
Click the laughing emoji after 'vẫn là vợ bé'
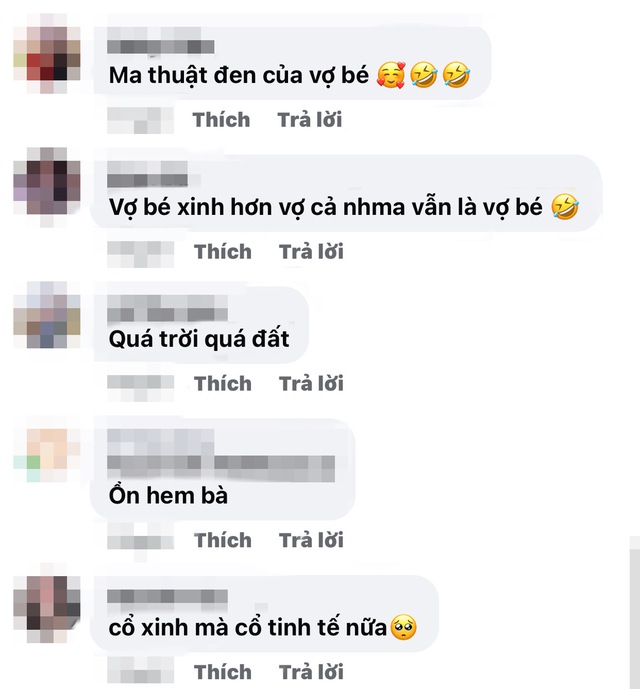[x=565, y=207]
